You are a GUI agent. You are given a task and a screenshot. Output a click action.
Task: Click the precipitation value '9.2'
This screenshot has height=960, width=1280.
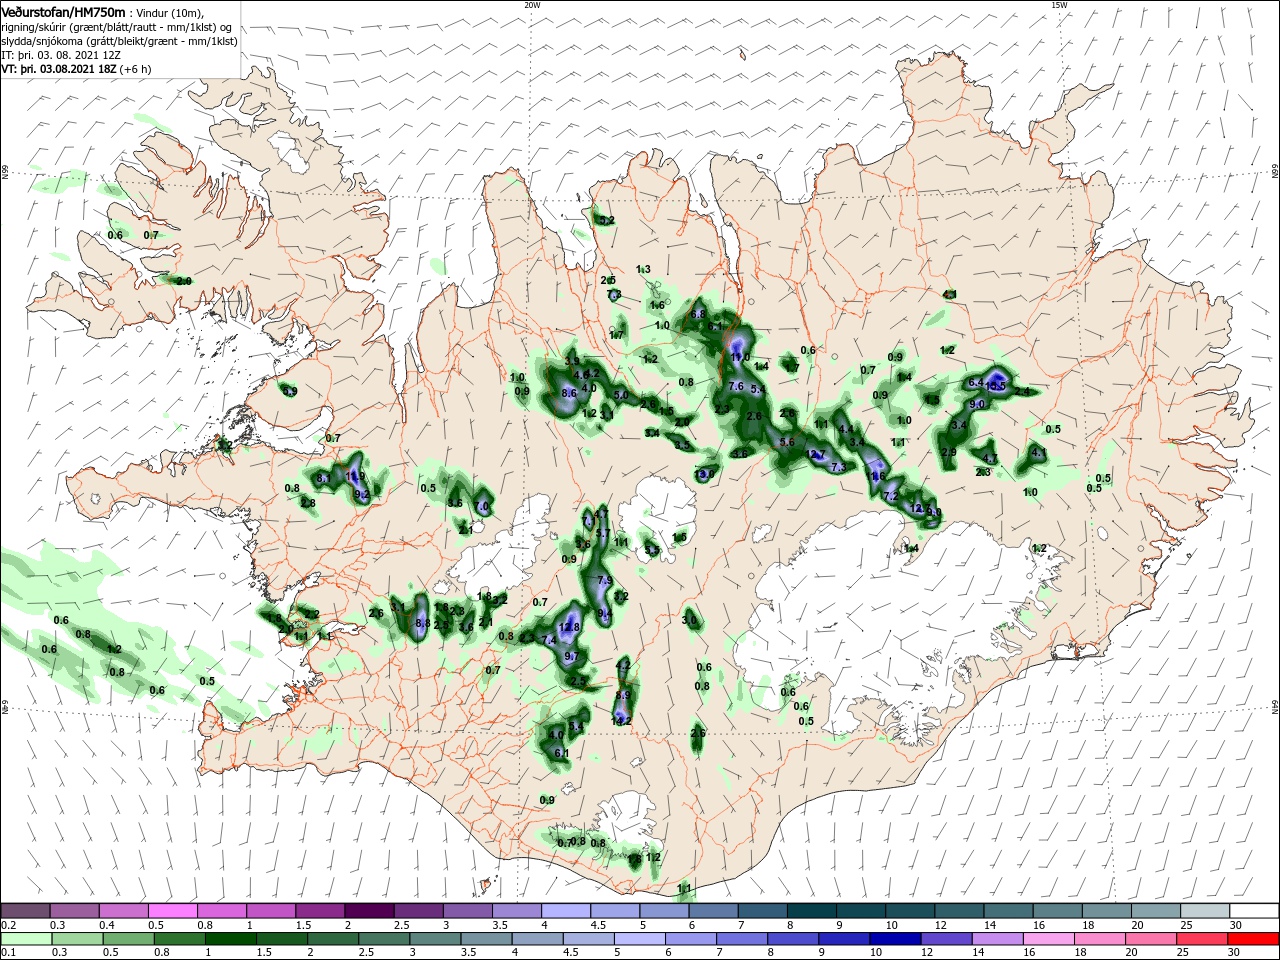(x=362, y=493)
